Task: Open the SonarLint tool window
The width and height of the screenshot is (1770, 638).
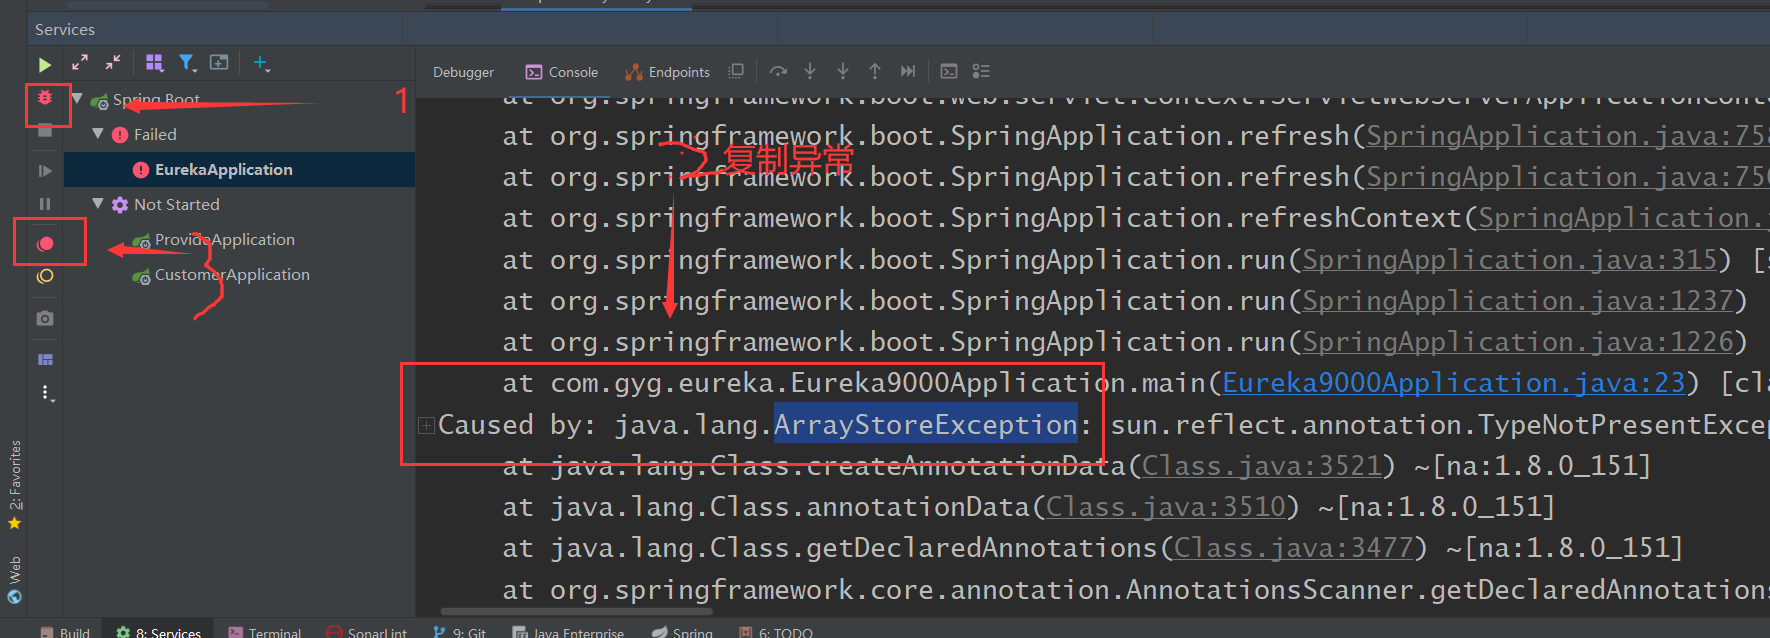Action: (366, 632)
